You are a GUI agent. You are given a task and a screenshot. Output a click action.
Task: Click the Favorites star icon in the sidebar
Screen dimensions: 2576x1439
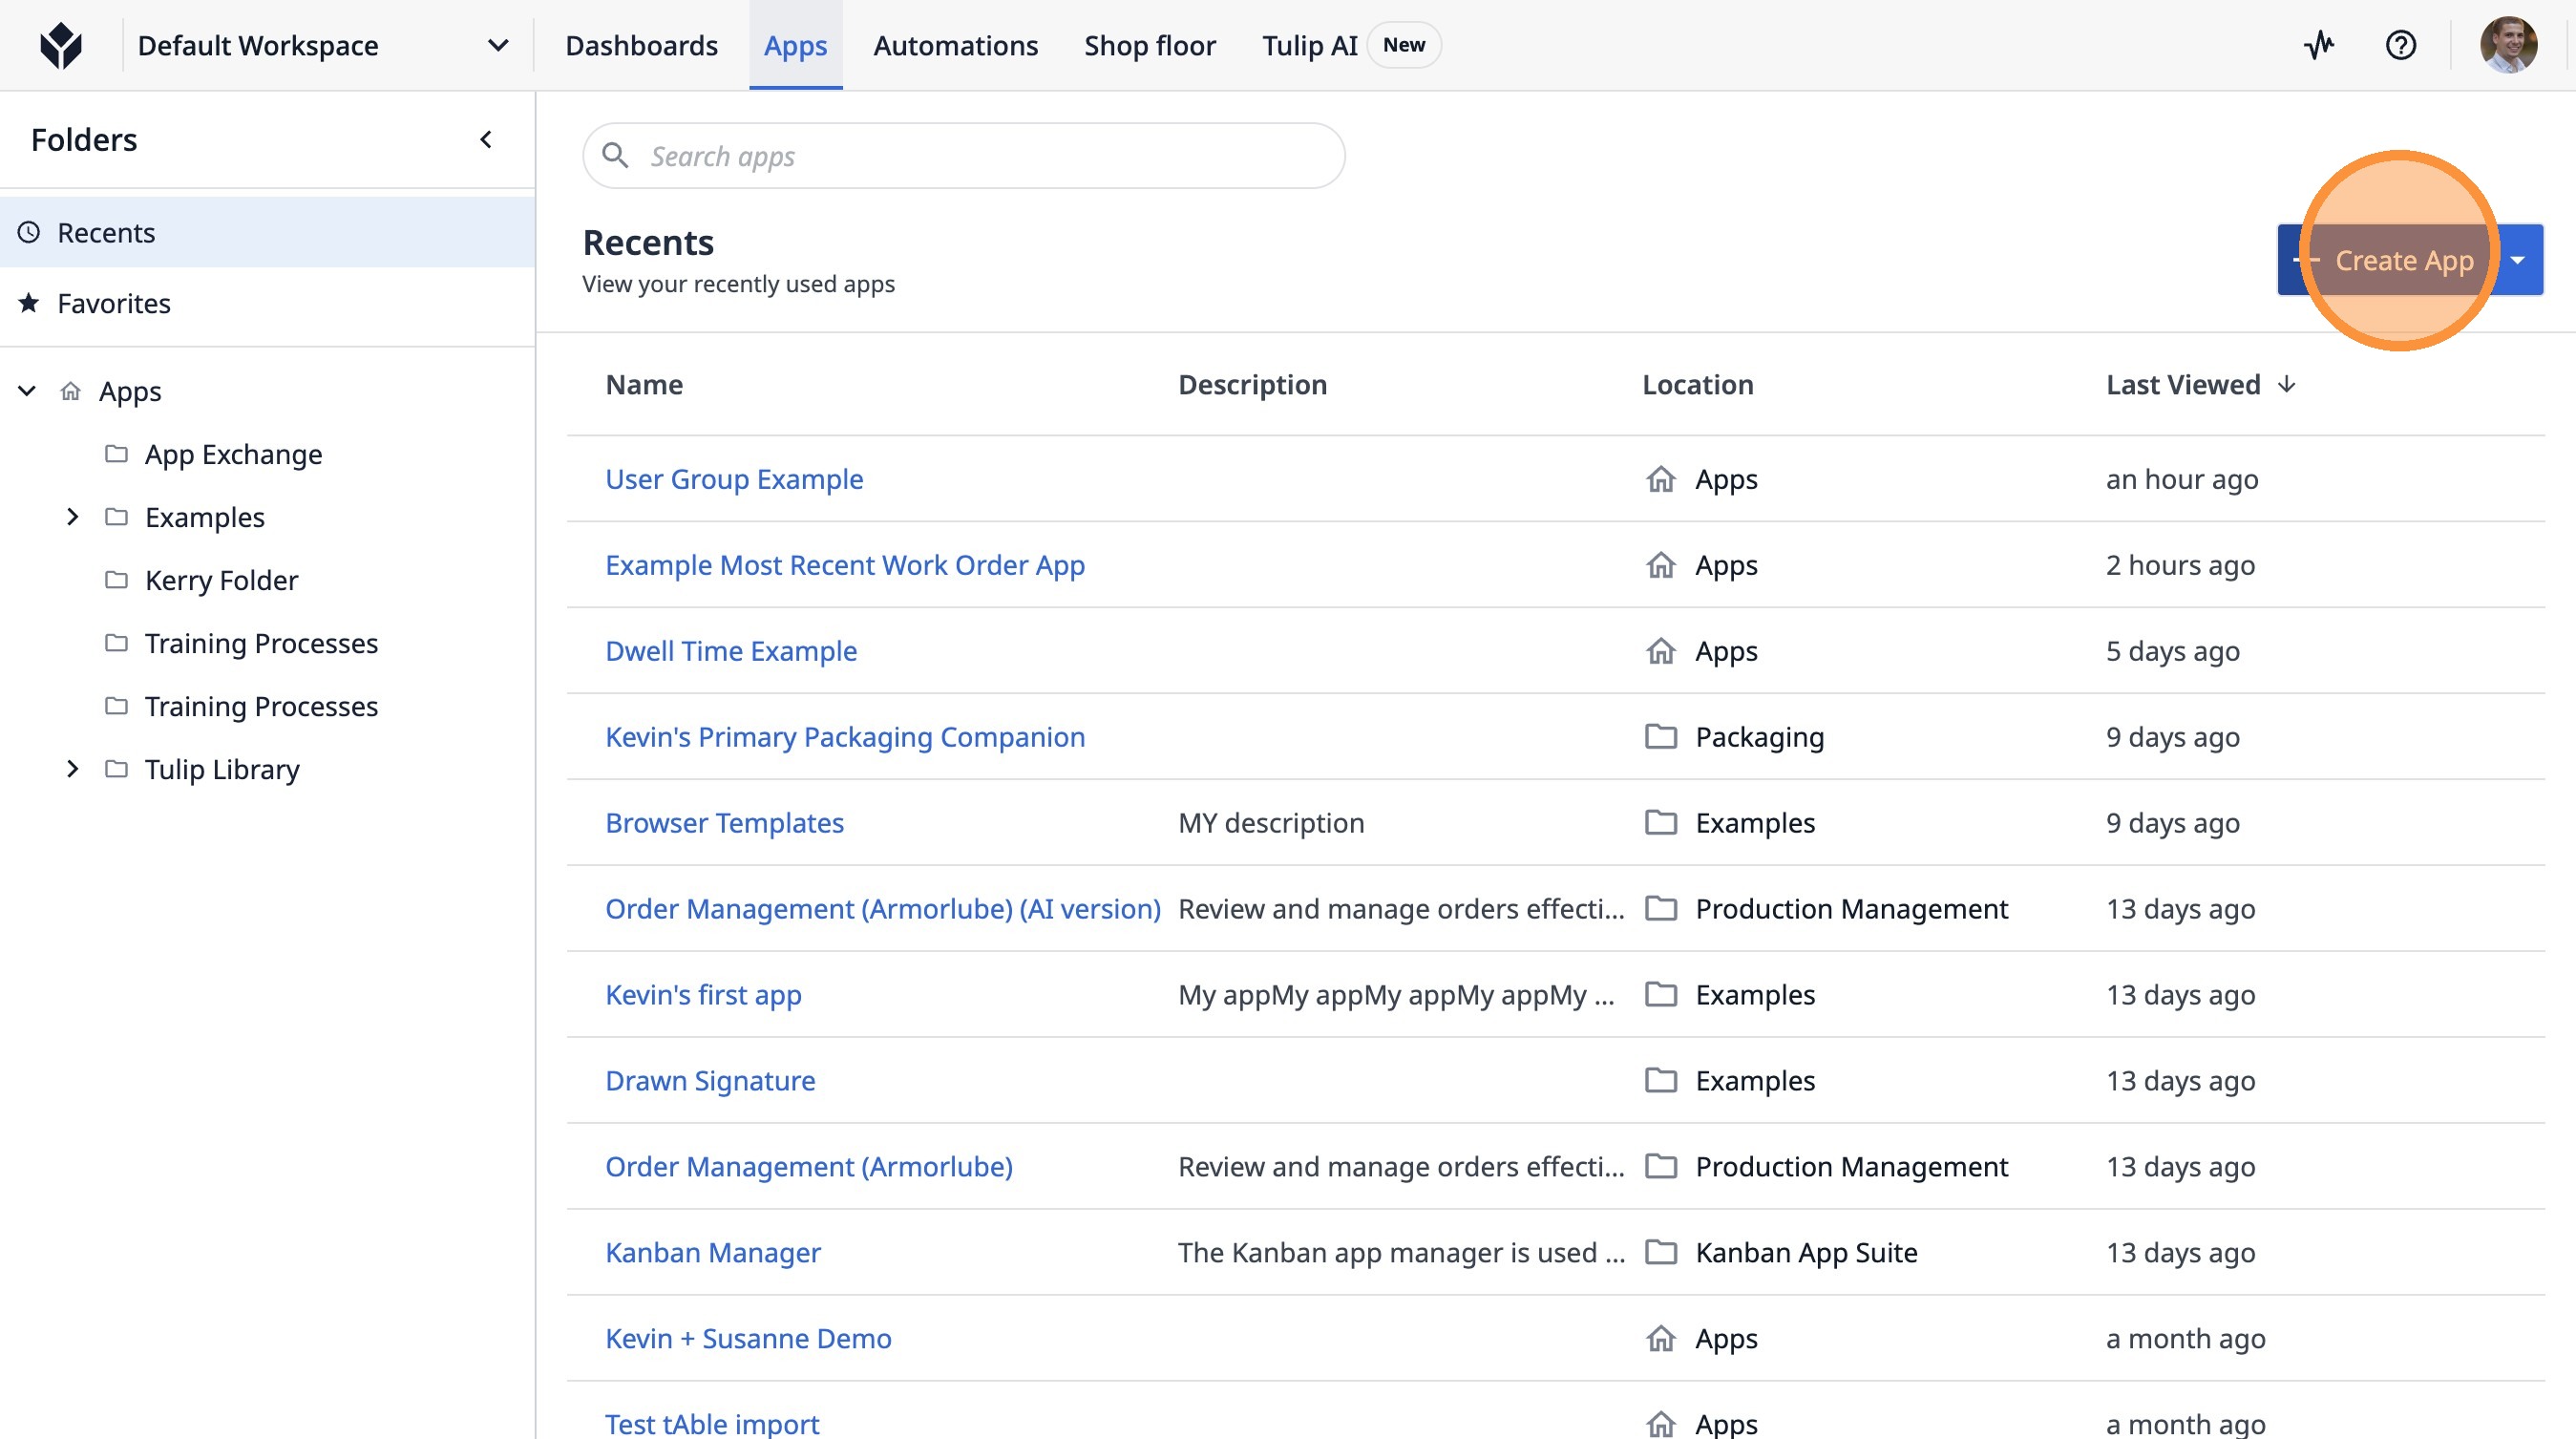[29, 303]
